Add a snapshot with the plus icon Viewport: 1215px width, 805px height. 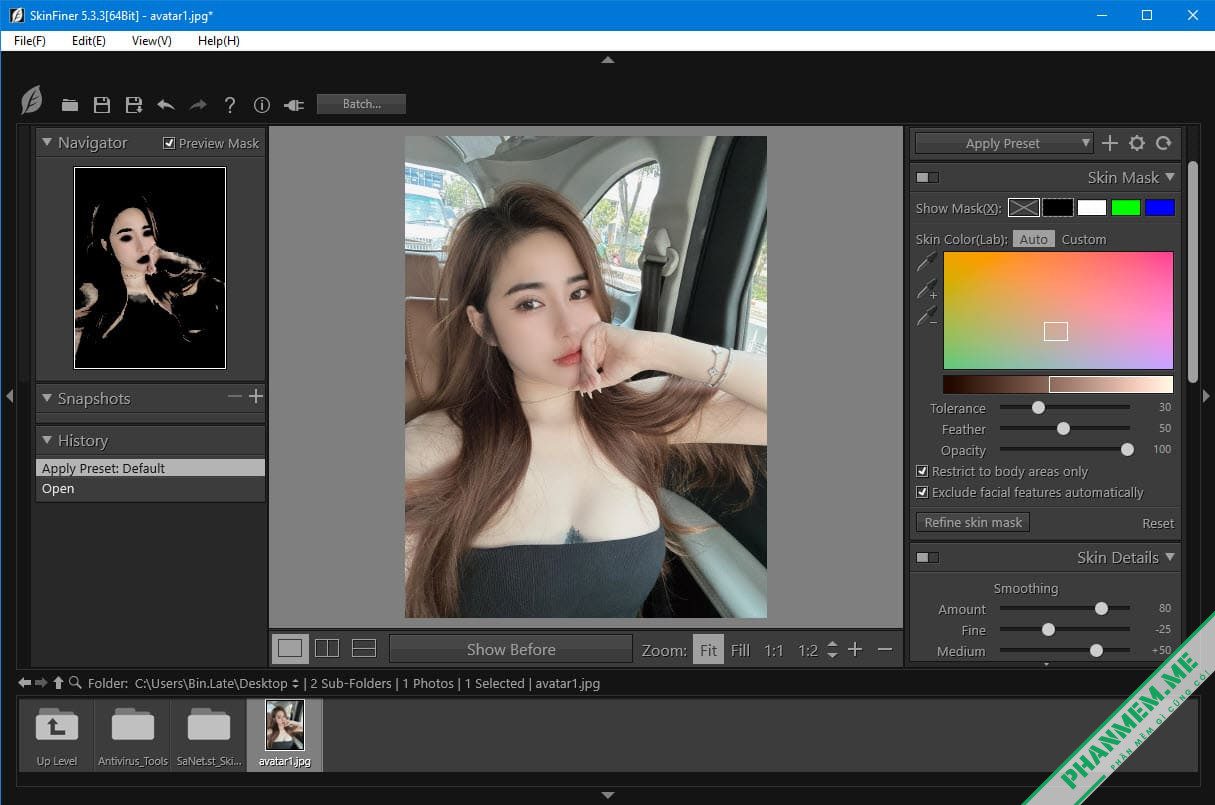(x=256, y=397)
